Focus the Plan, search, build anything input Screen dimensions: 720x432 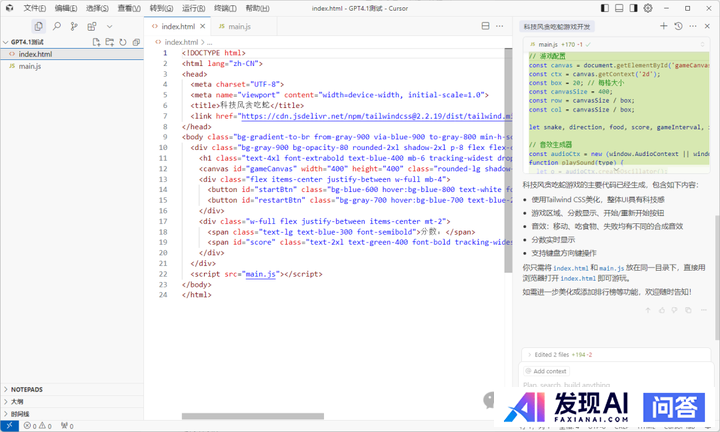[567, 385]
